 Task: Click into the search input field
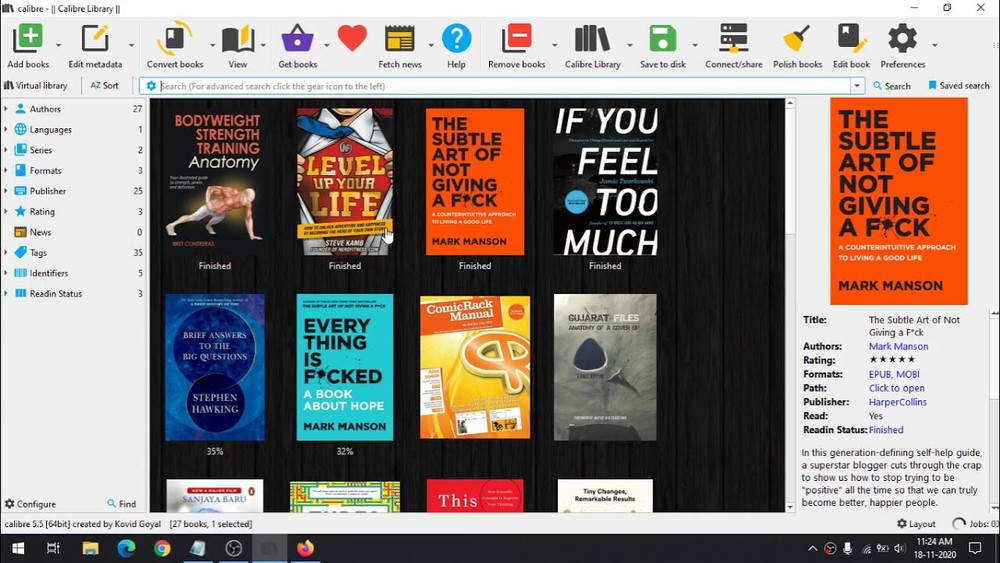(x=504, y=86)
